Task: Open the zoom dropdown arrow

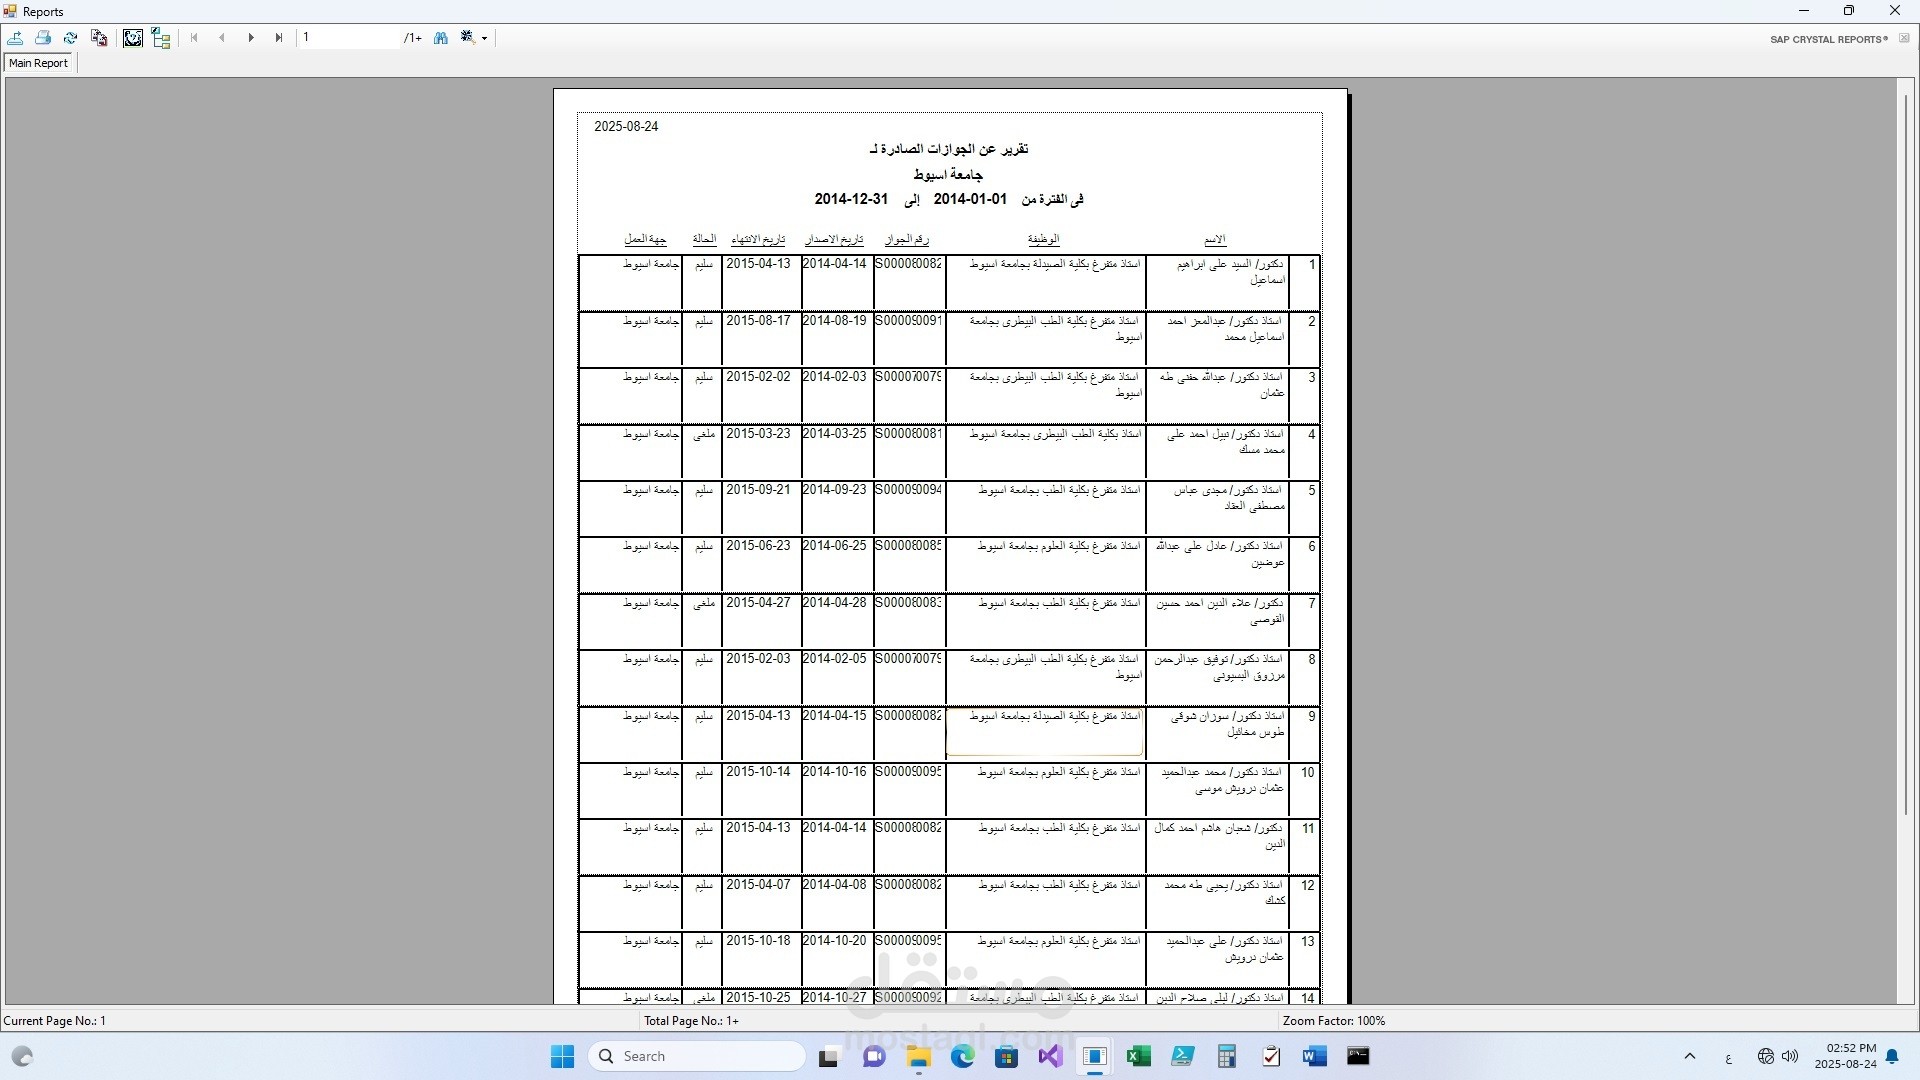Action: 485,39
